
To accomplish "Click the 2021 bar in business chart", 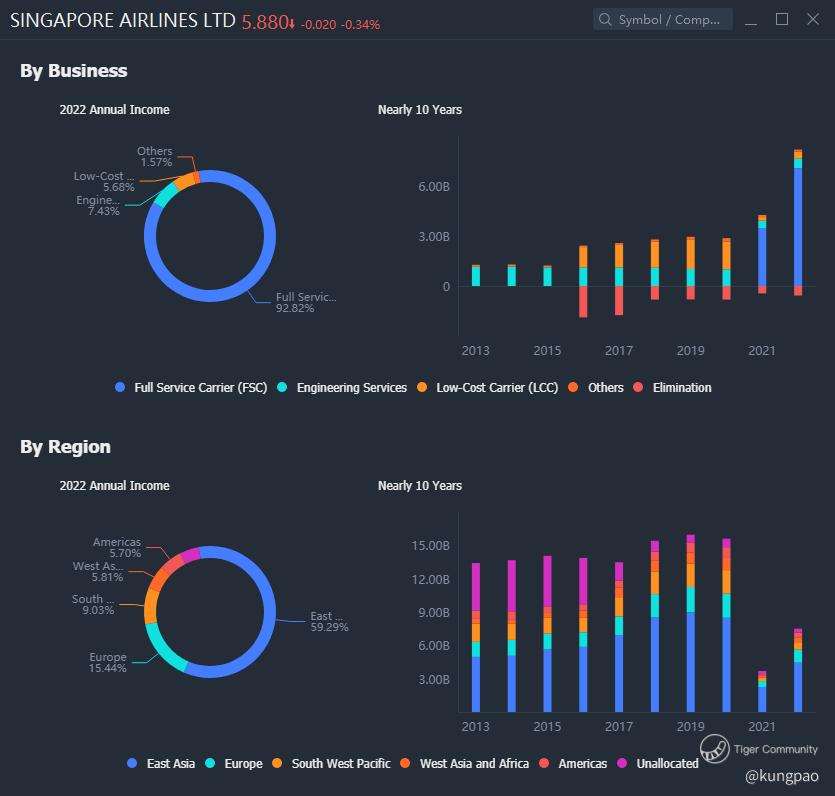I will [762, 254].
